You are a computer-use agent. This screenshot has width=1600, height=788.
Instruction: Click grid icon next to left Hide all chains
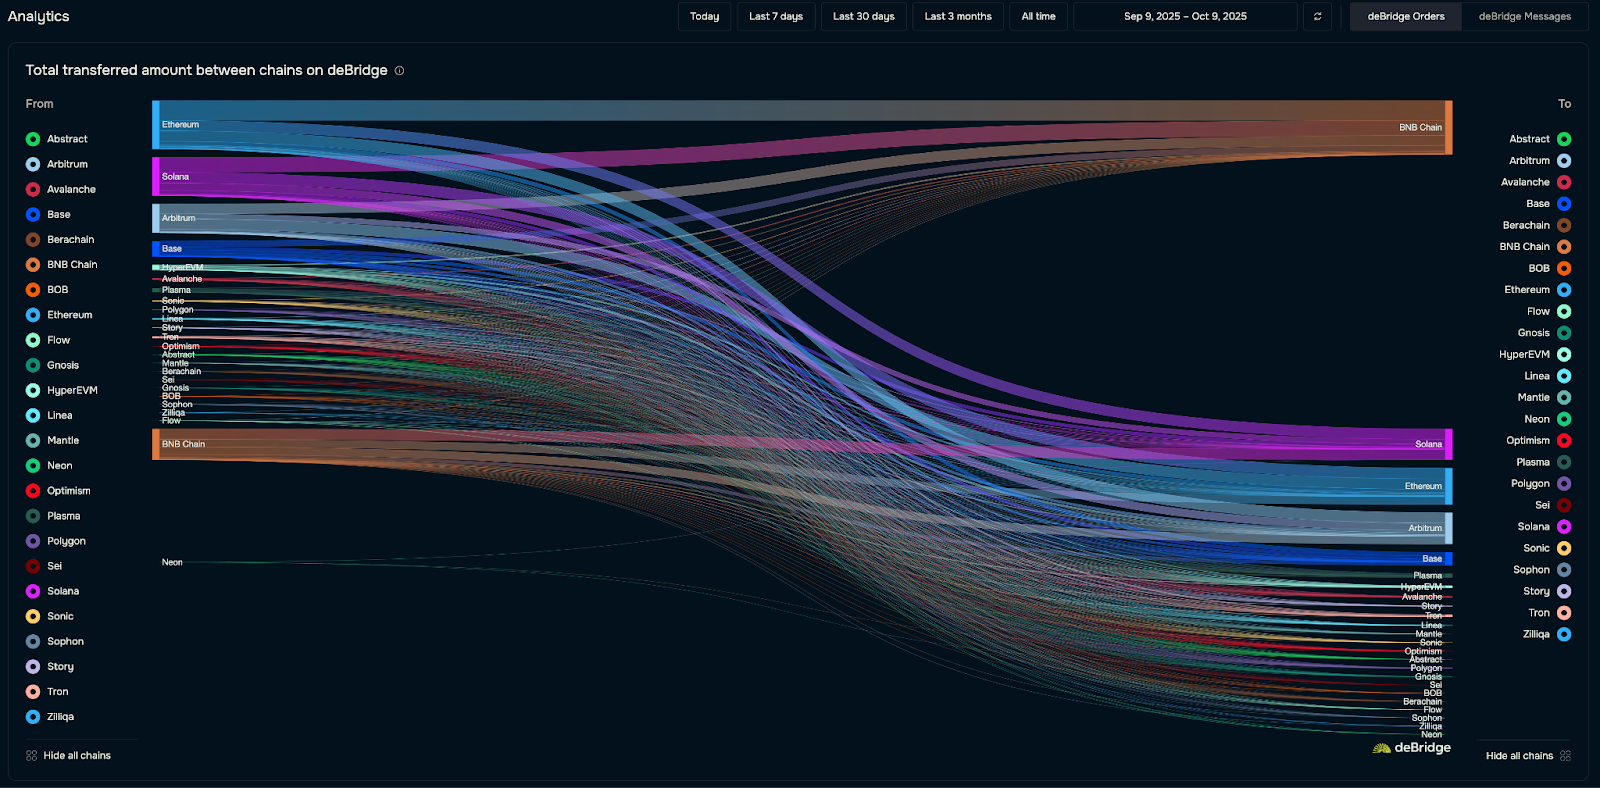pyautogui.click(x=32, y=756)
